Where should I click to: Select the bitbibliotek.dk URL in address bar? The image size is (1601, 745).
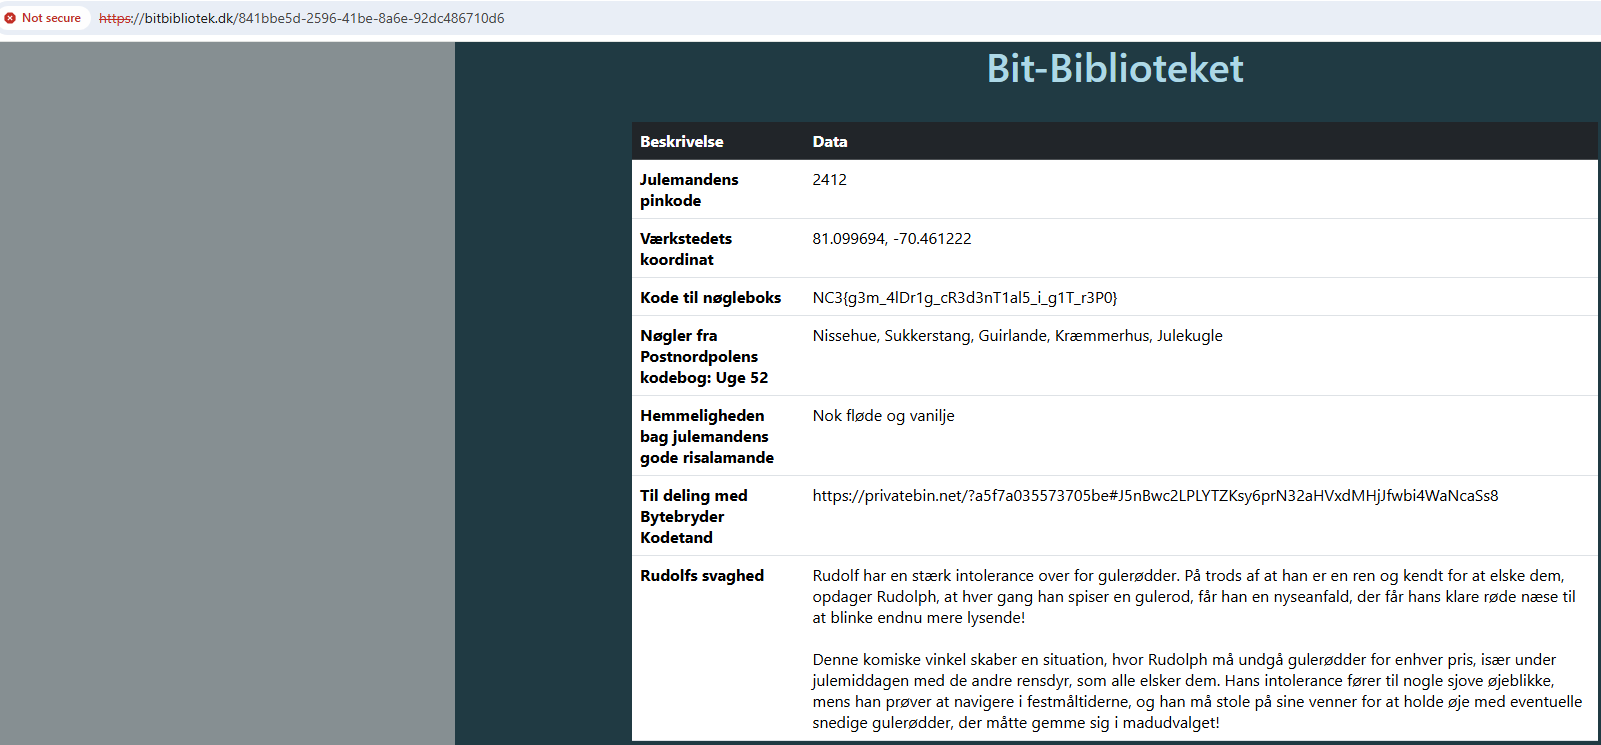pyautogui.click(x=301, y=18)
